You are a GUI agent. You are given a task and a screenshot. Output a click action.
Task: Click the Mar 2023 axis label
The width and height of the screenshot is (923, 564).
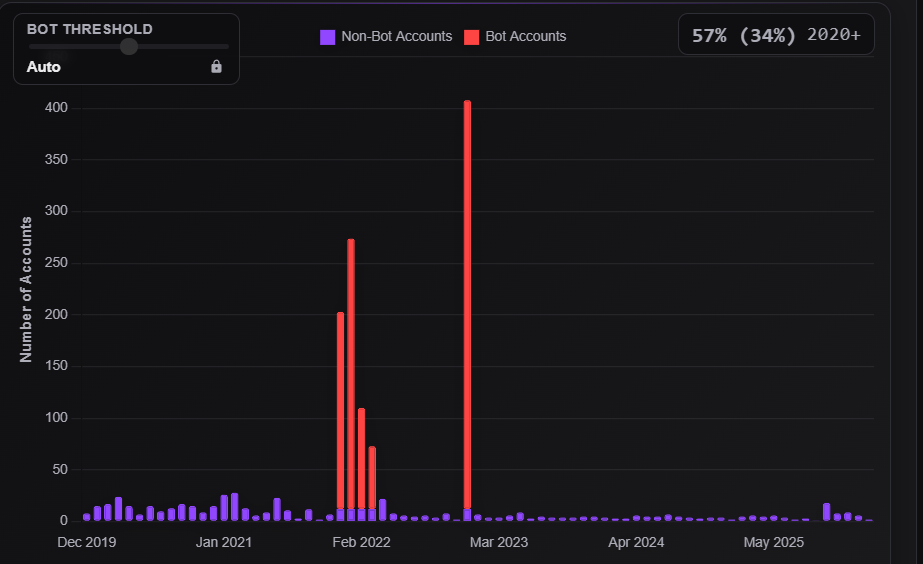point(499,542)
